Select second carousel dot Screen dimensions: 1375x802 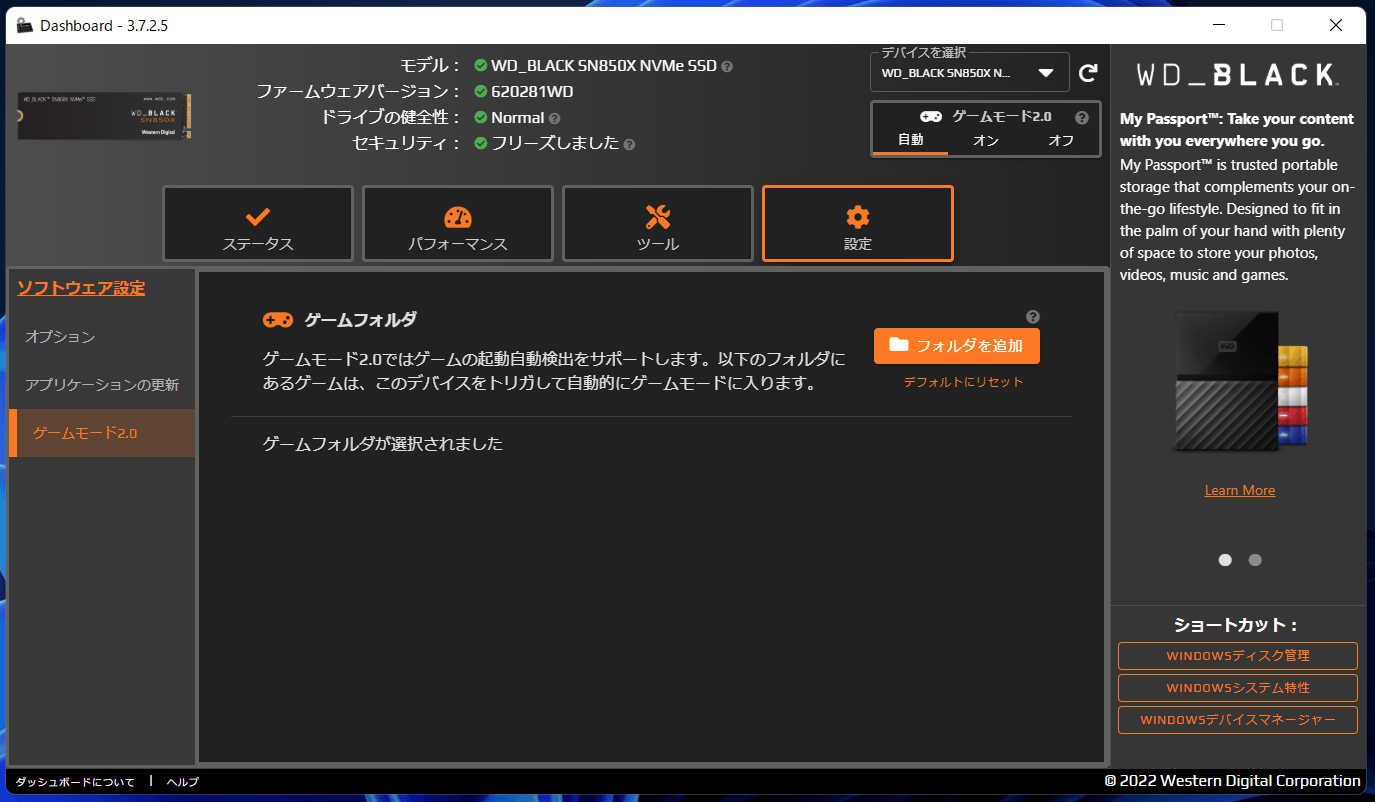click(x=1255, y=560)
